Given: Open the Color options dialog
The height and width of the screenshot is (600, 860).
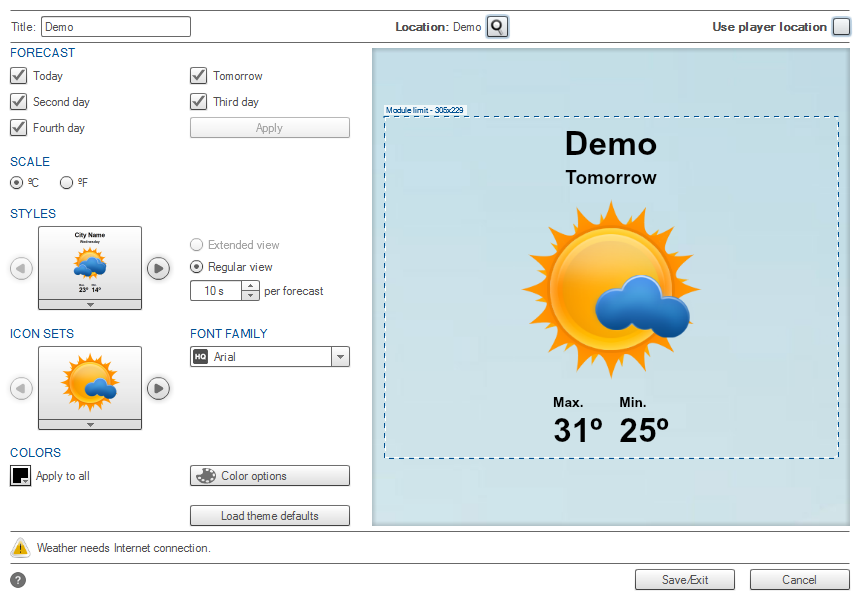Looking at the screenshot, I should [x=270, y=476].
